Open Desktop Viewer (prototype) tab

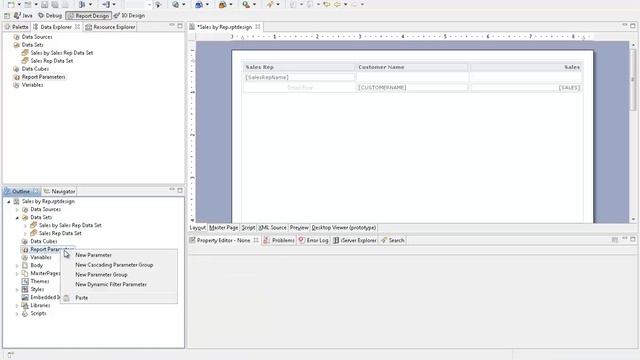pyautogui.click(x=344, y=228)
